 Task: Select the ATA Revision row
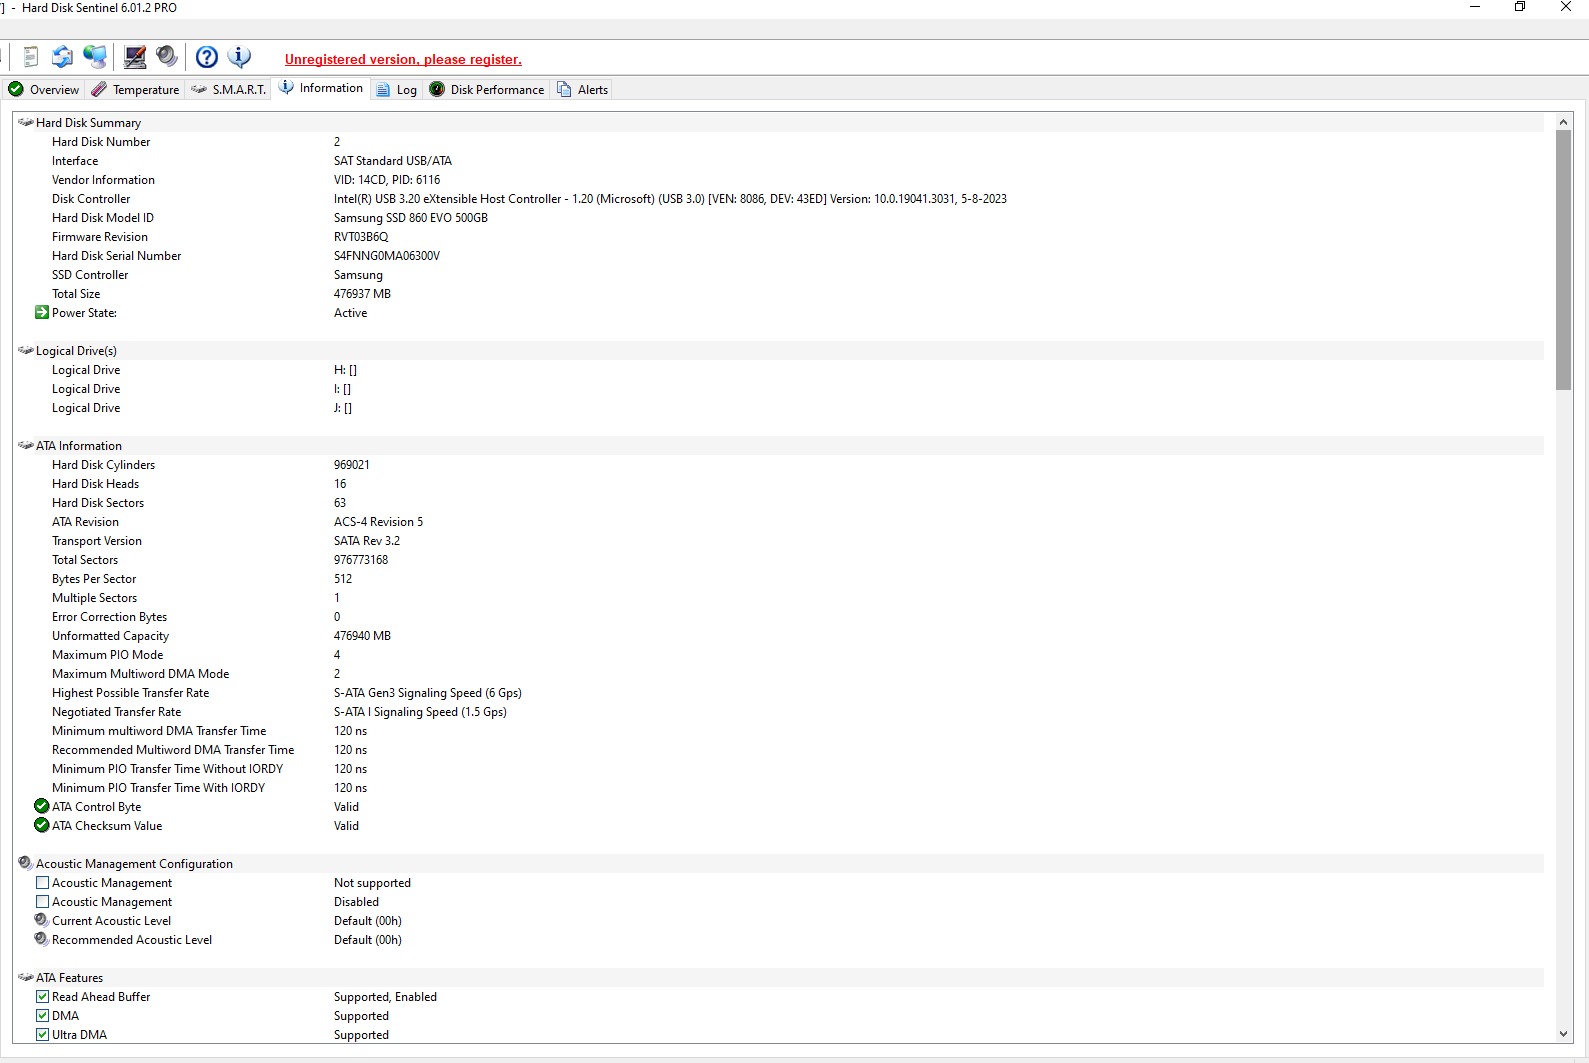[780, 522]
